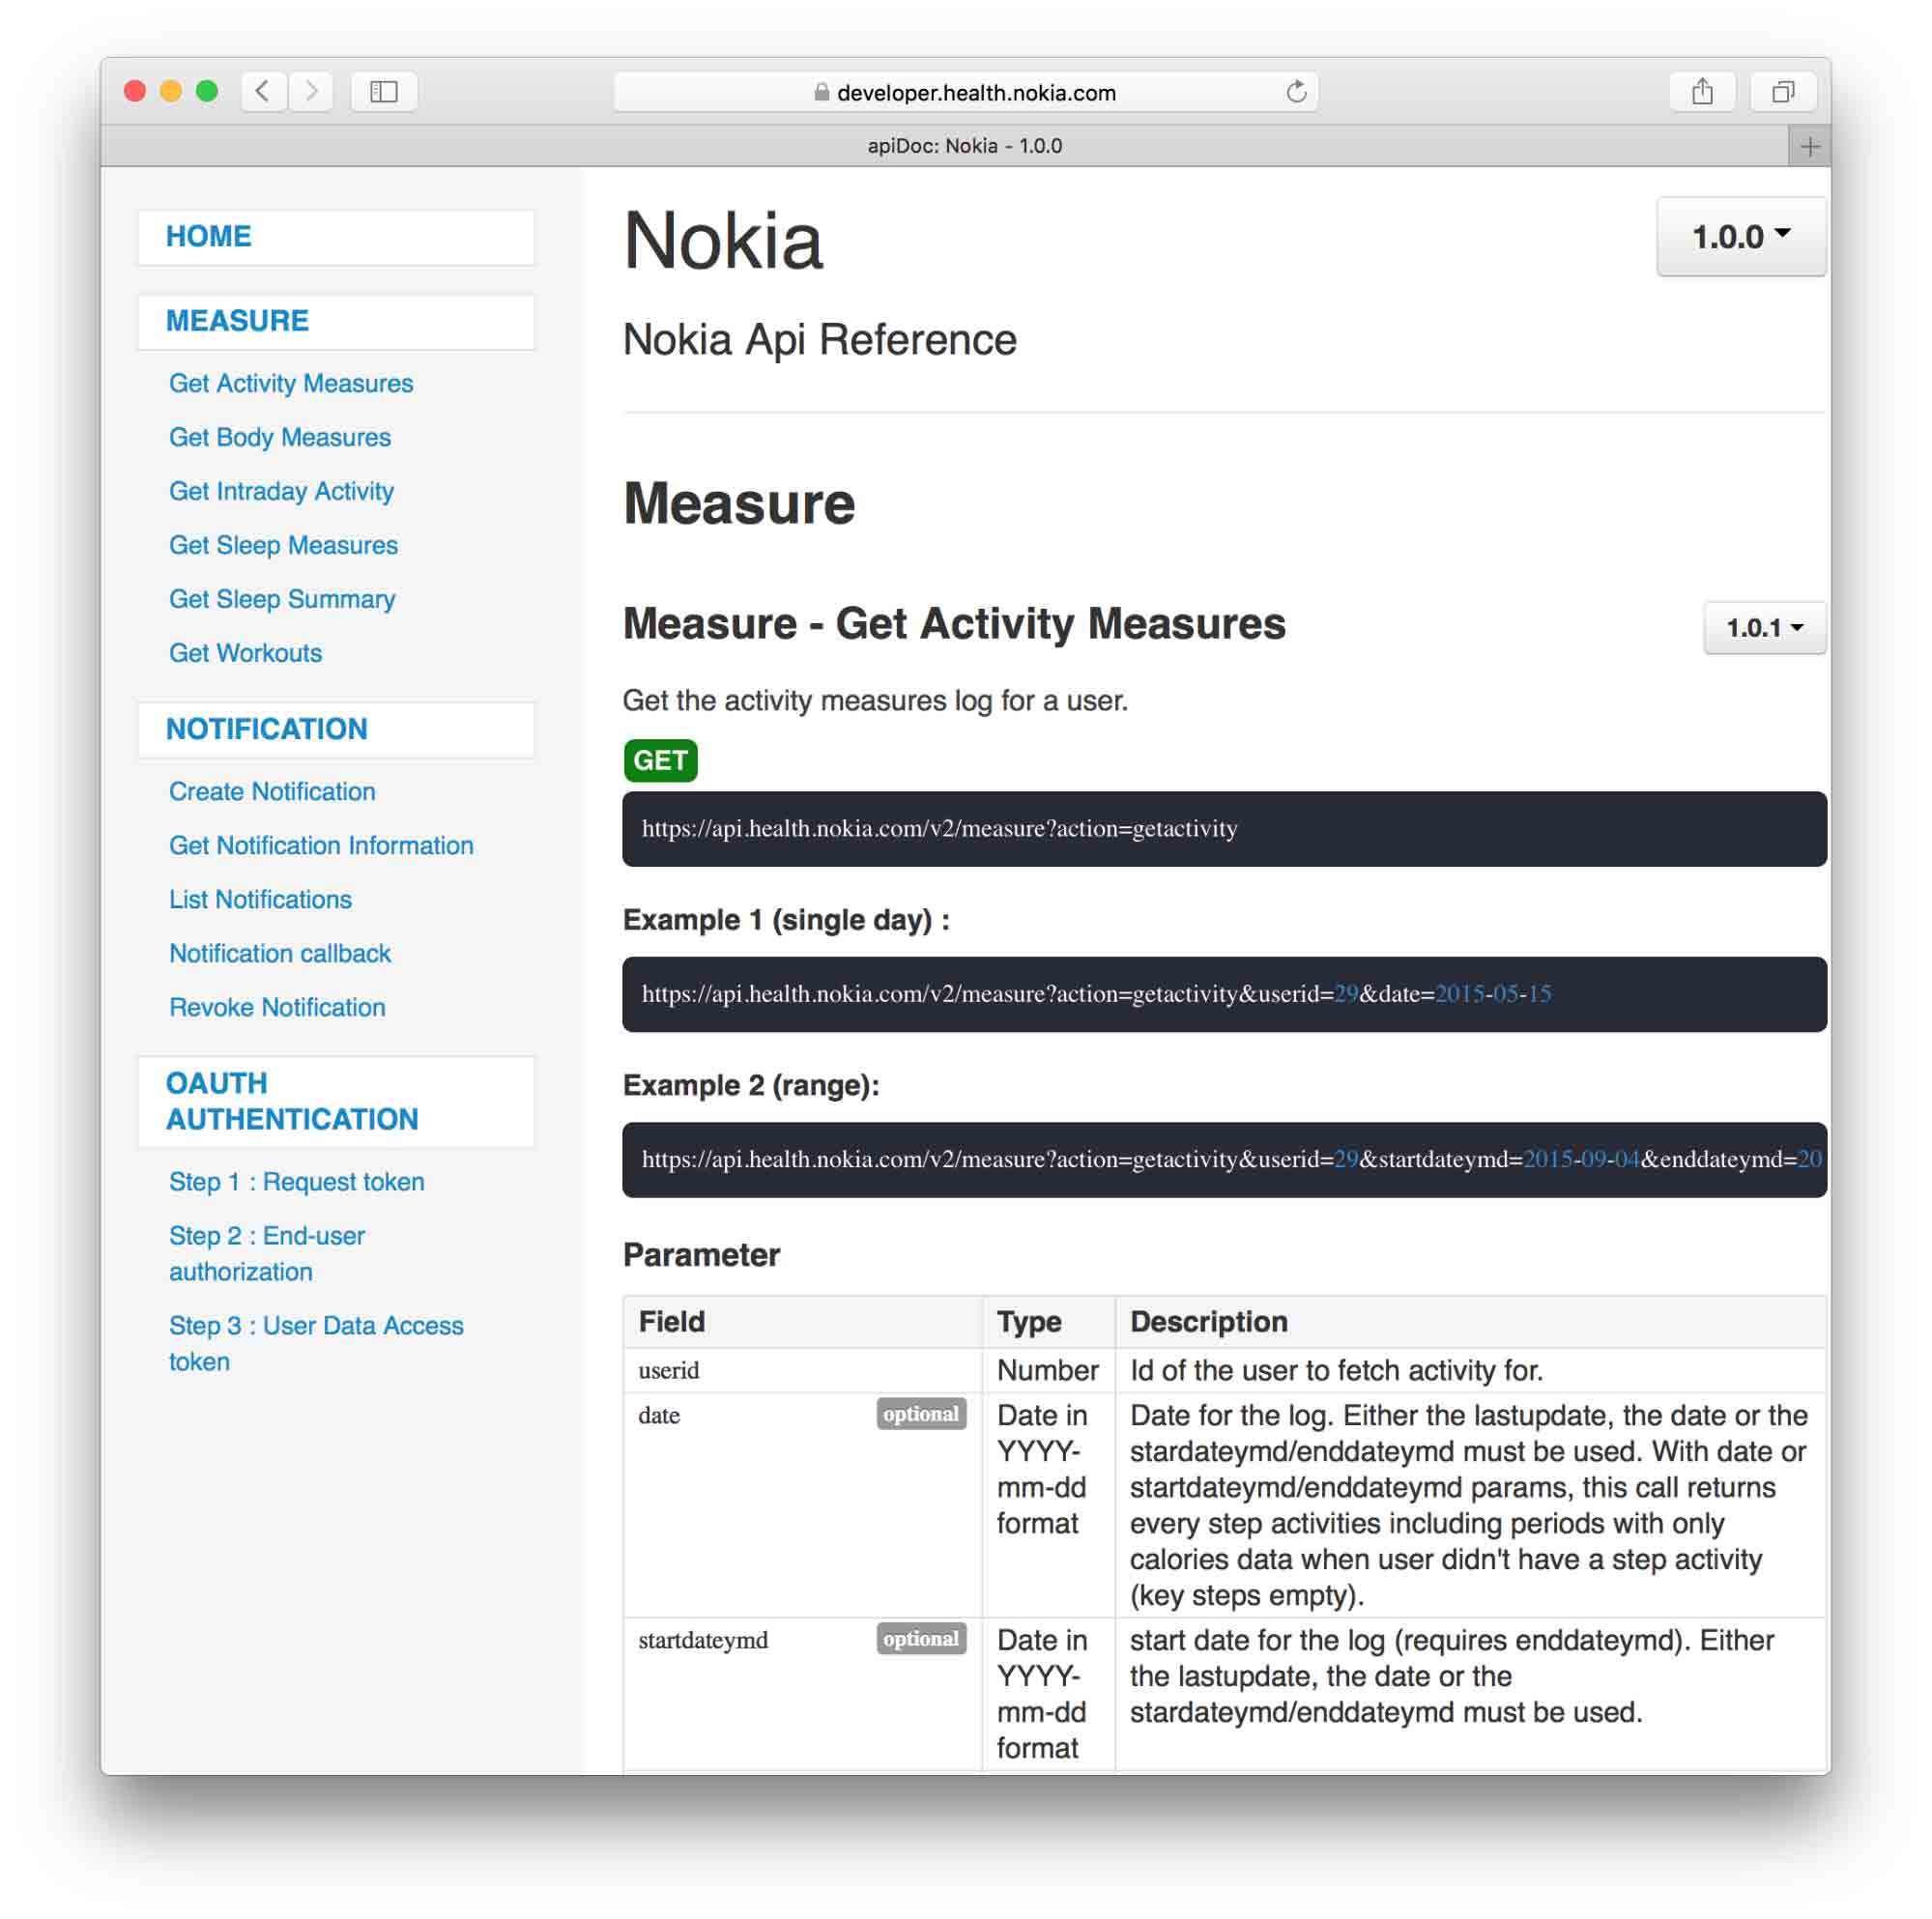This screenshot has width=1932, height=1919.
Task: Go forward with Safari's forward arrow
Action: (x=311, y=92)
